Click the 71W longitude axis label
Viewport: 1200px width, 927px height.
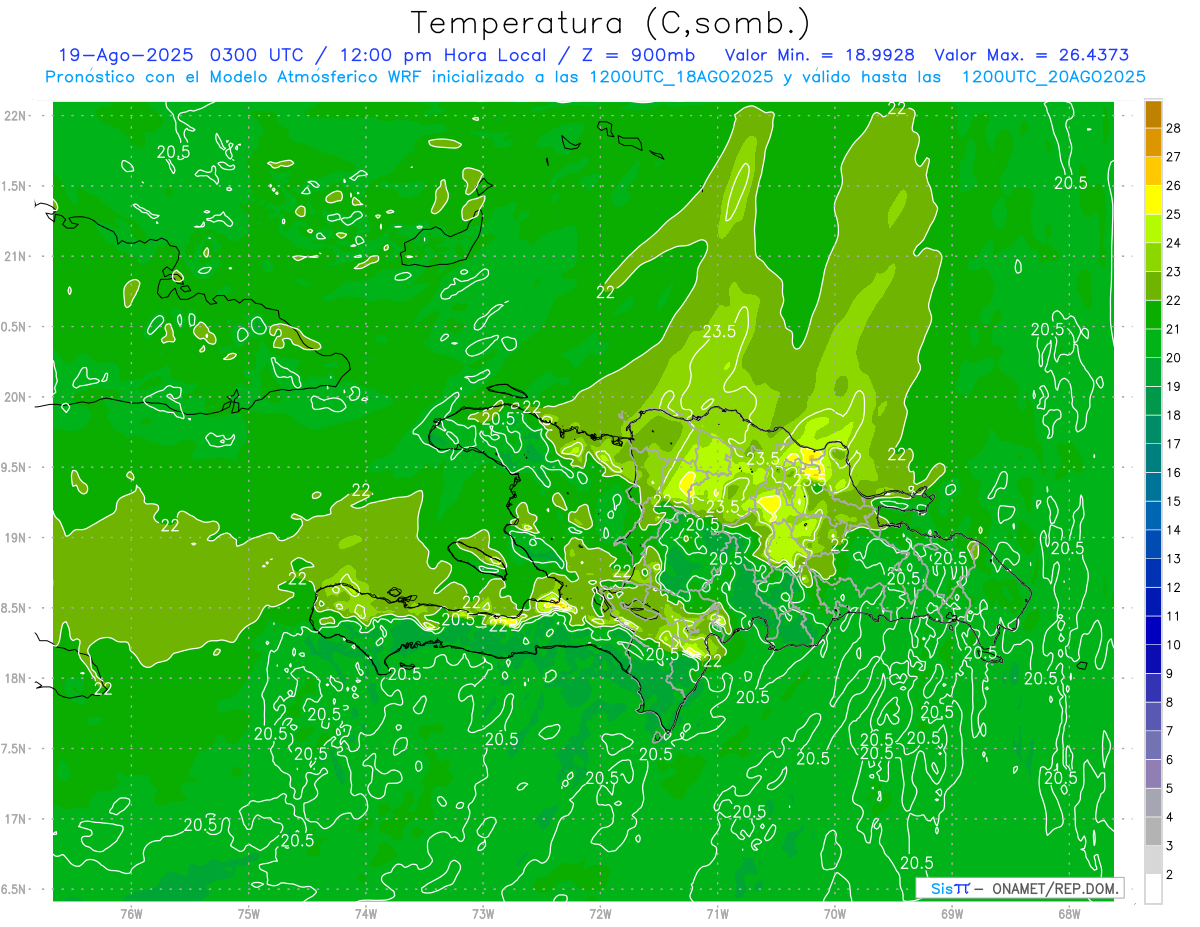[717, 913]
